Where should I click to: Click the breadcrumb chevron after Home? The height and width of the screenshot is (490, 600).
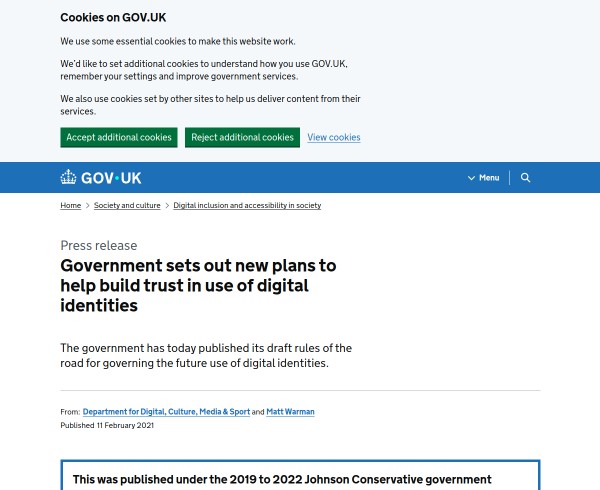tap(88, 206)
